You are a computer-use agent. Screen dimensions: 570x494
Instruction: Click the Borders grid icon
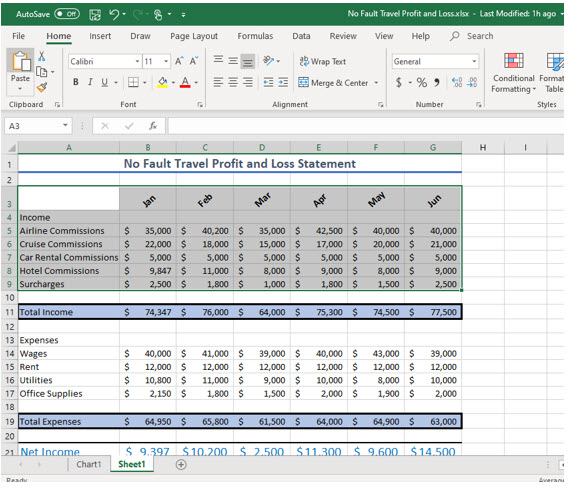[133, 83]
